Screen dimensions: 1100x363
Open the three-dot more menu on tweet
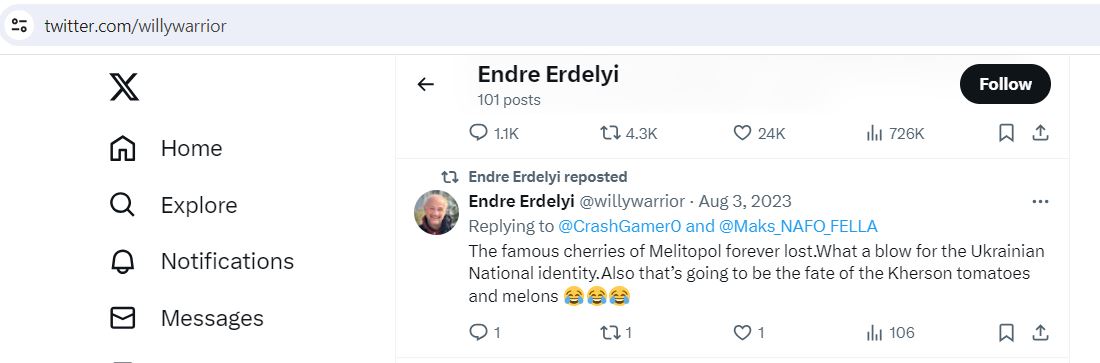(1040, 202)
